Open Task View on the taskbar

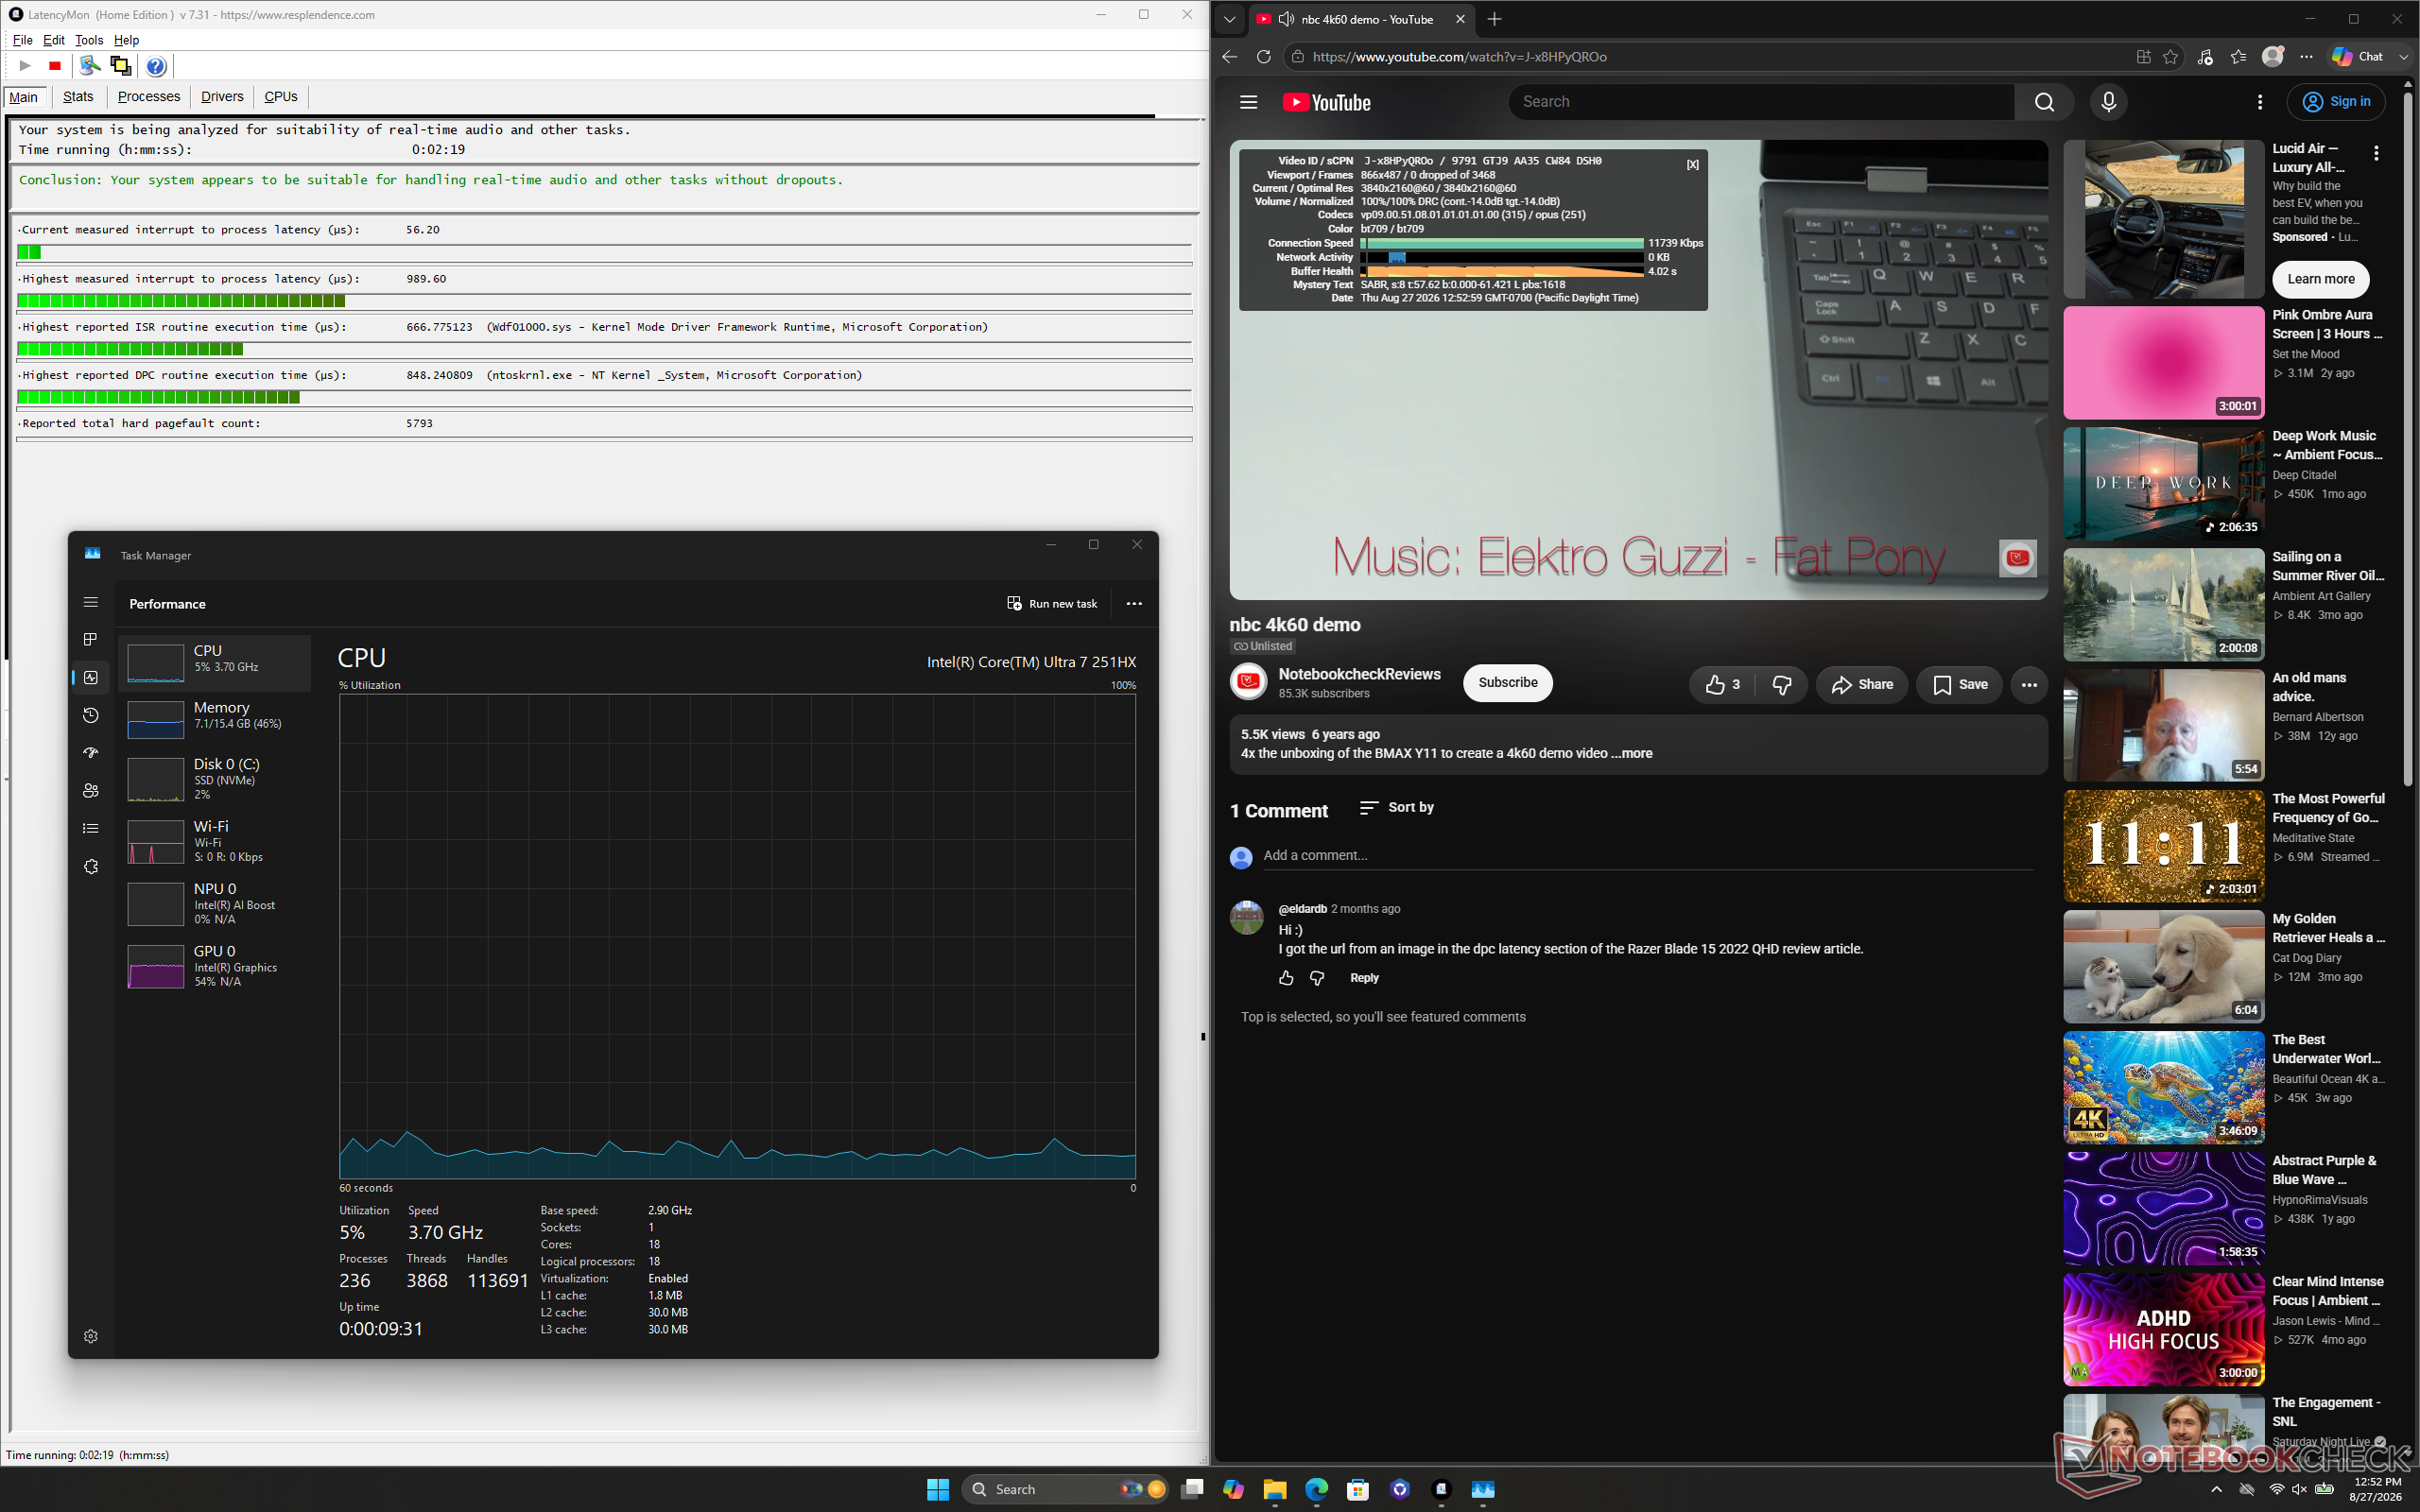(x=1192, y=1489)
